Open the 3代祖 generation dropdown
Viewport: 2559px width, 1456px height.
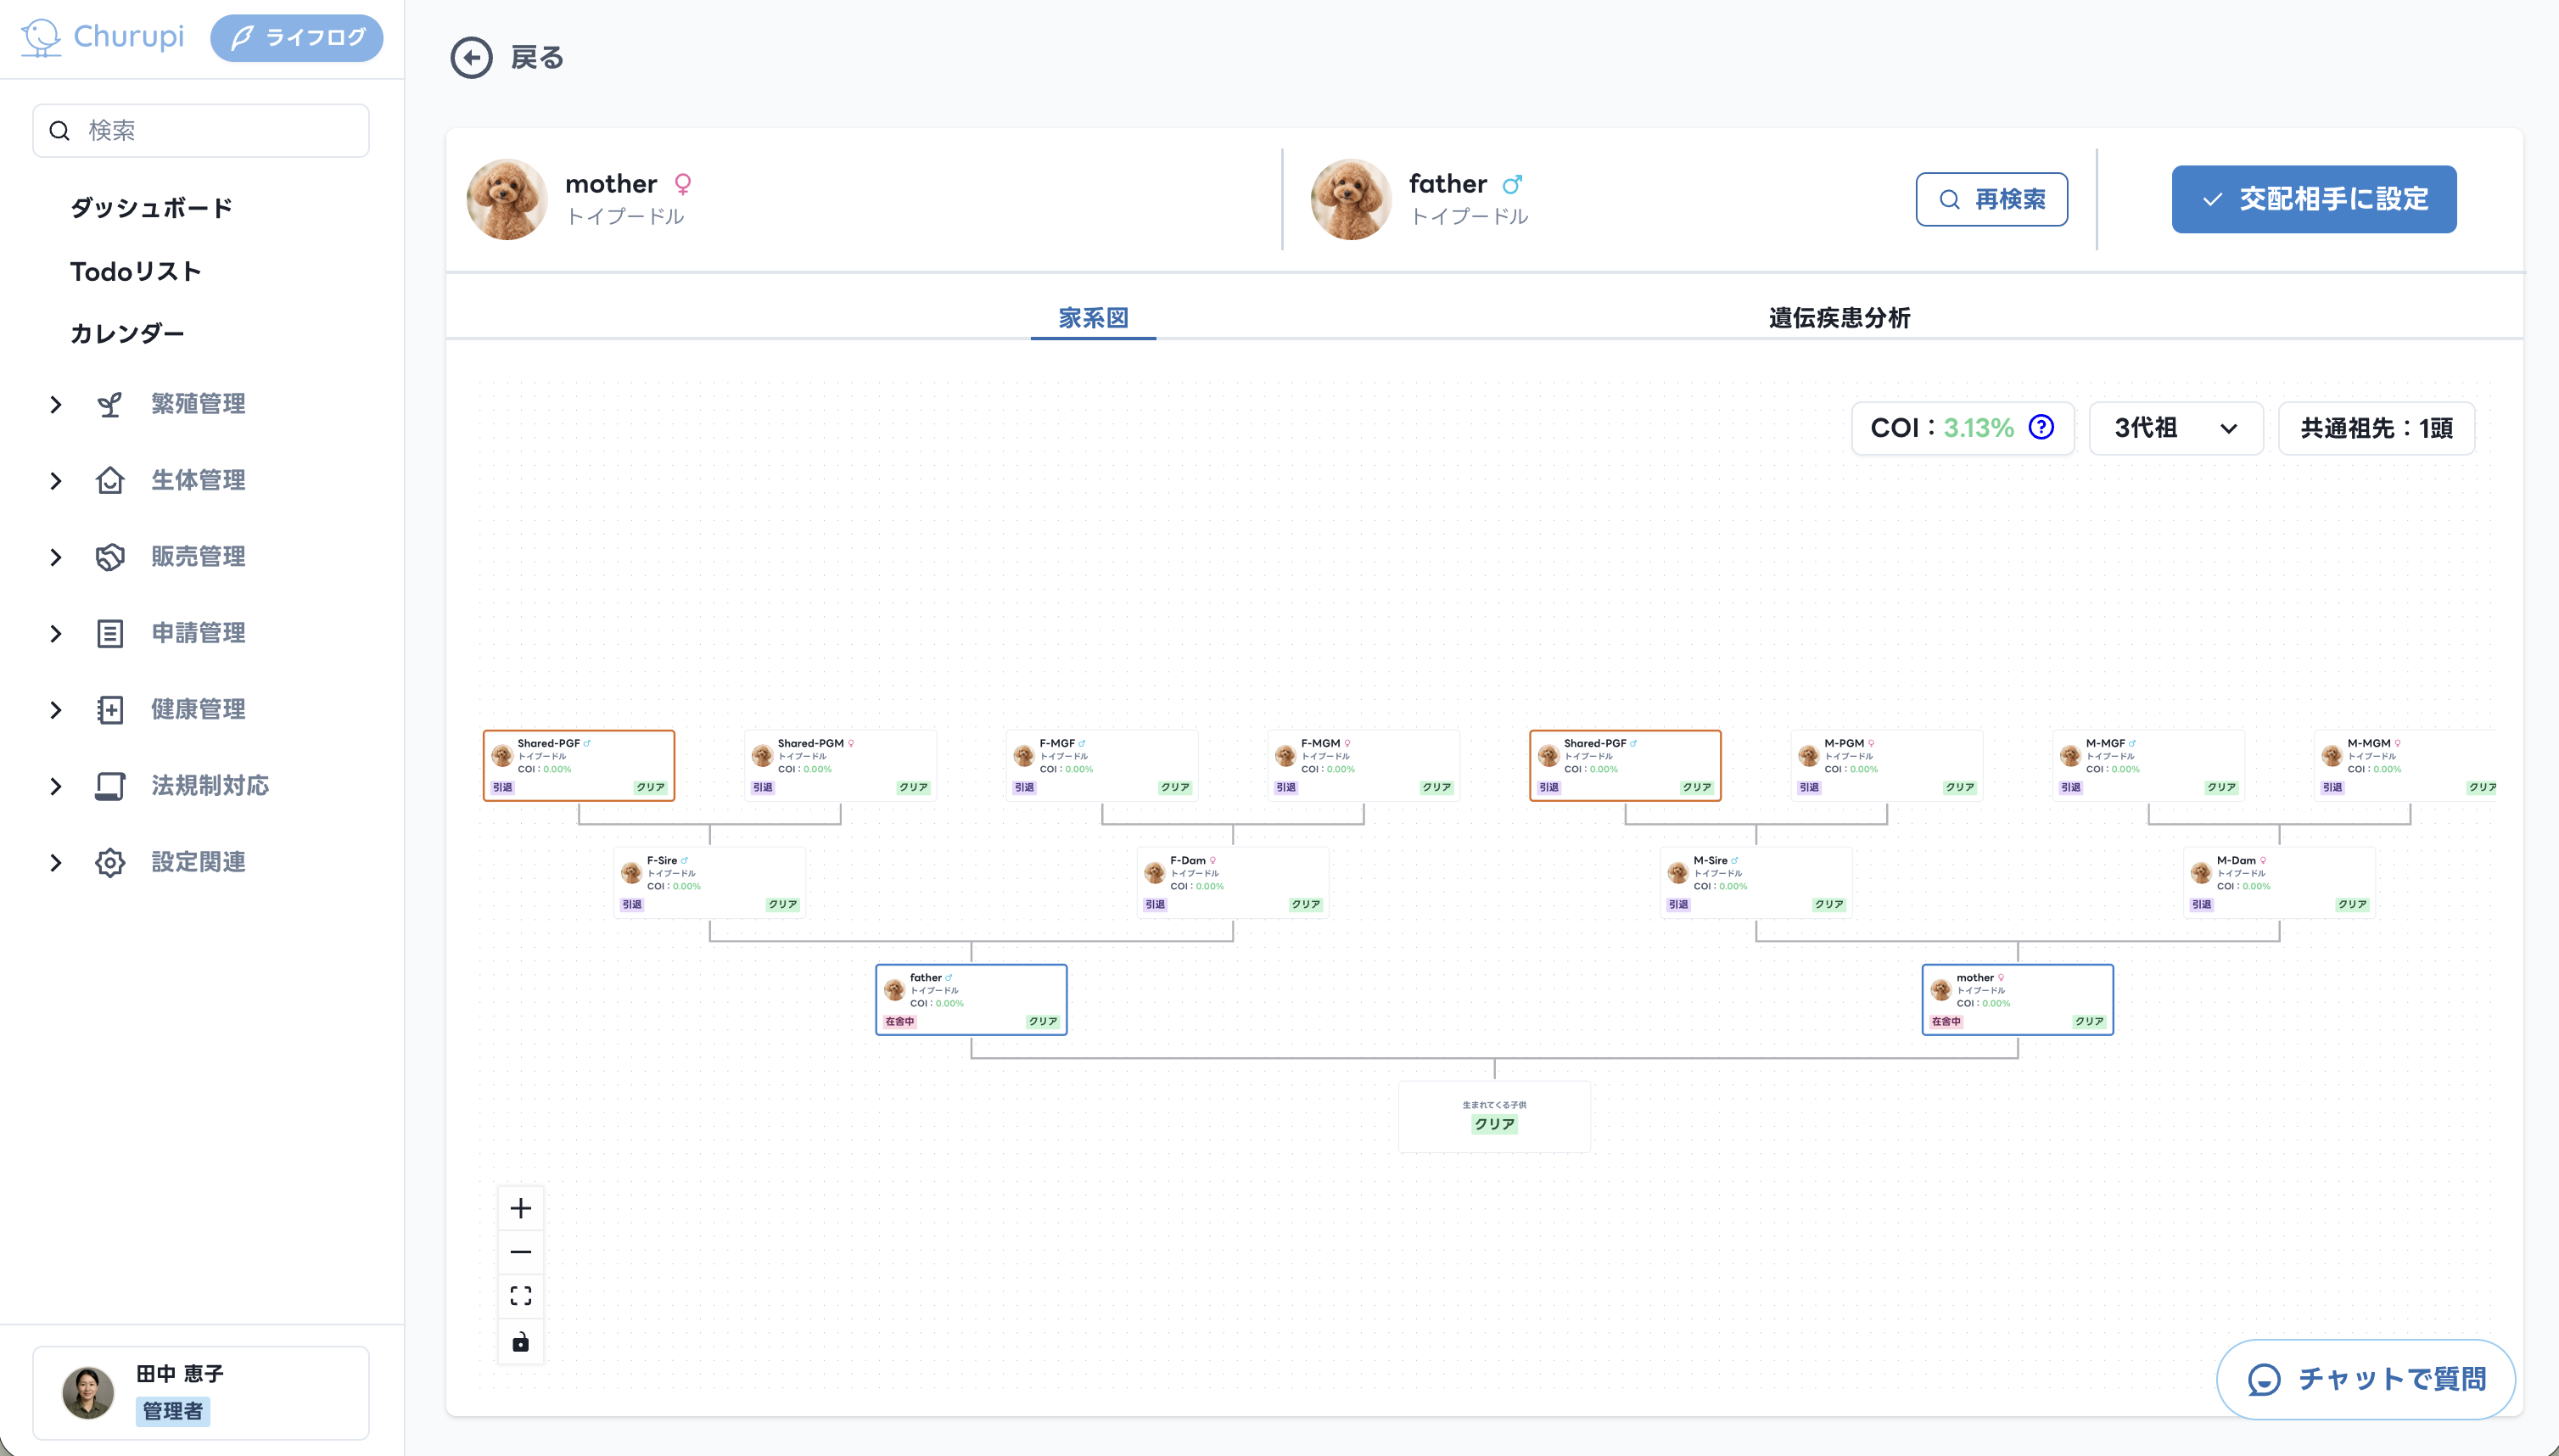[2176, 428]
